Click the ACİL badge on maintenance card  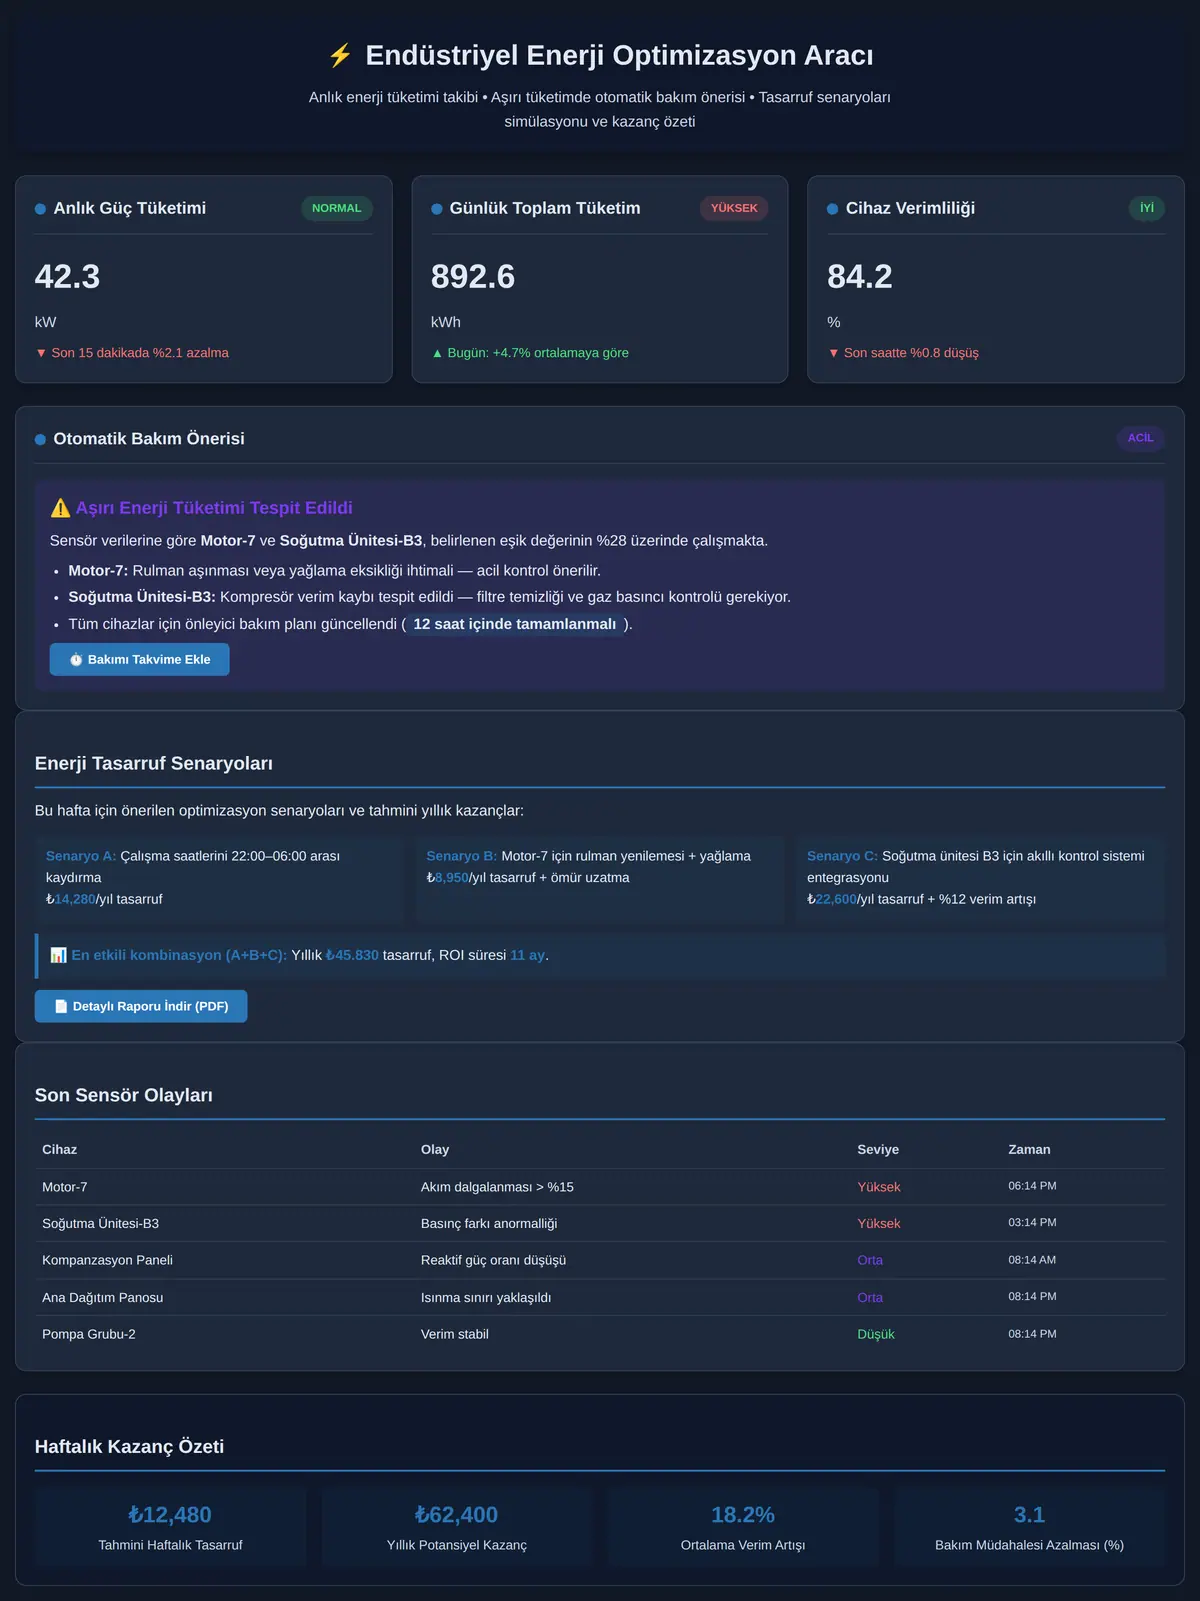click(x=1141, y=438)
